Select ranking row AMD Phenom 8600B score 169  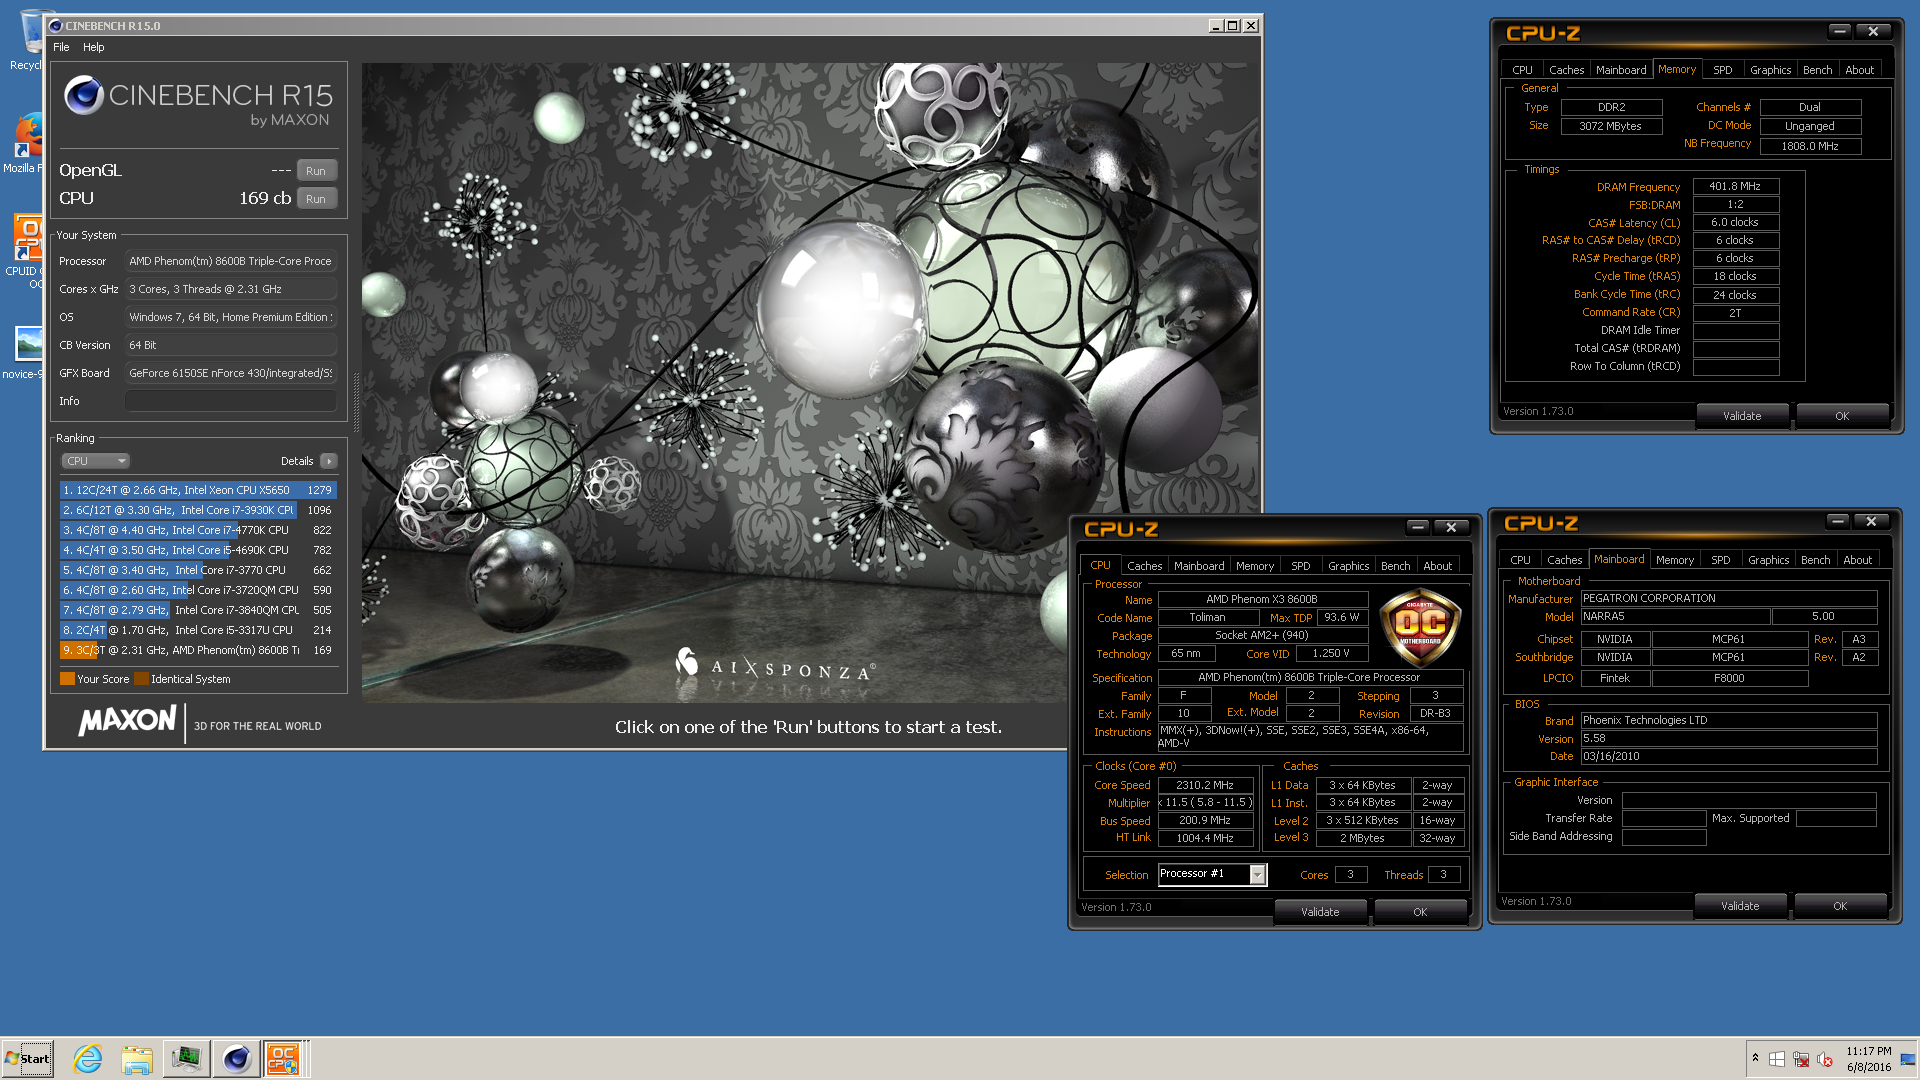point(198,650)
